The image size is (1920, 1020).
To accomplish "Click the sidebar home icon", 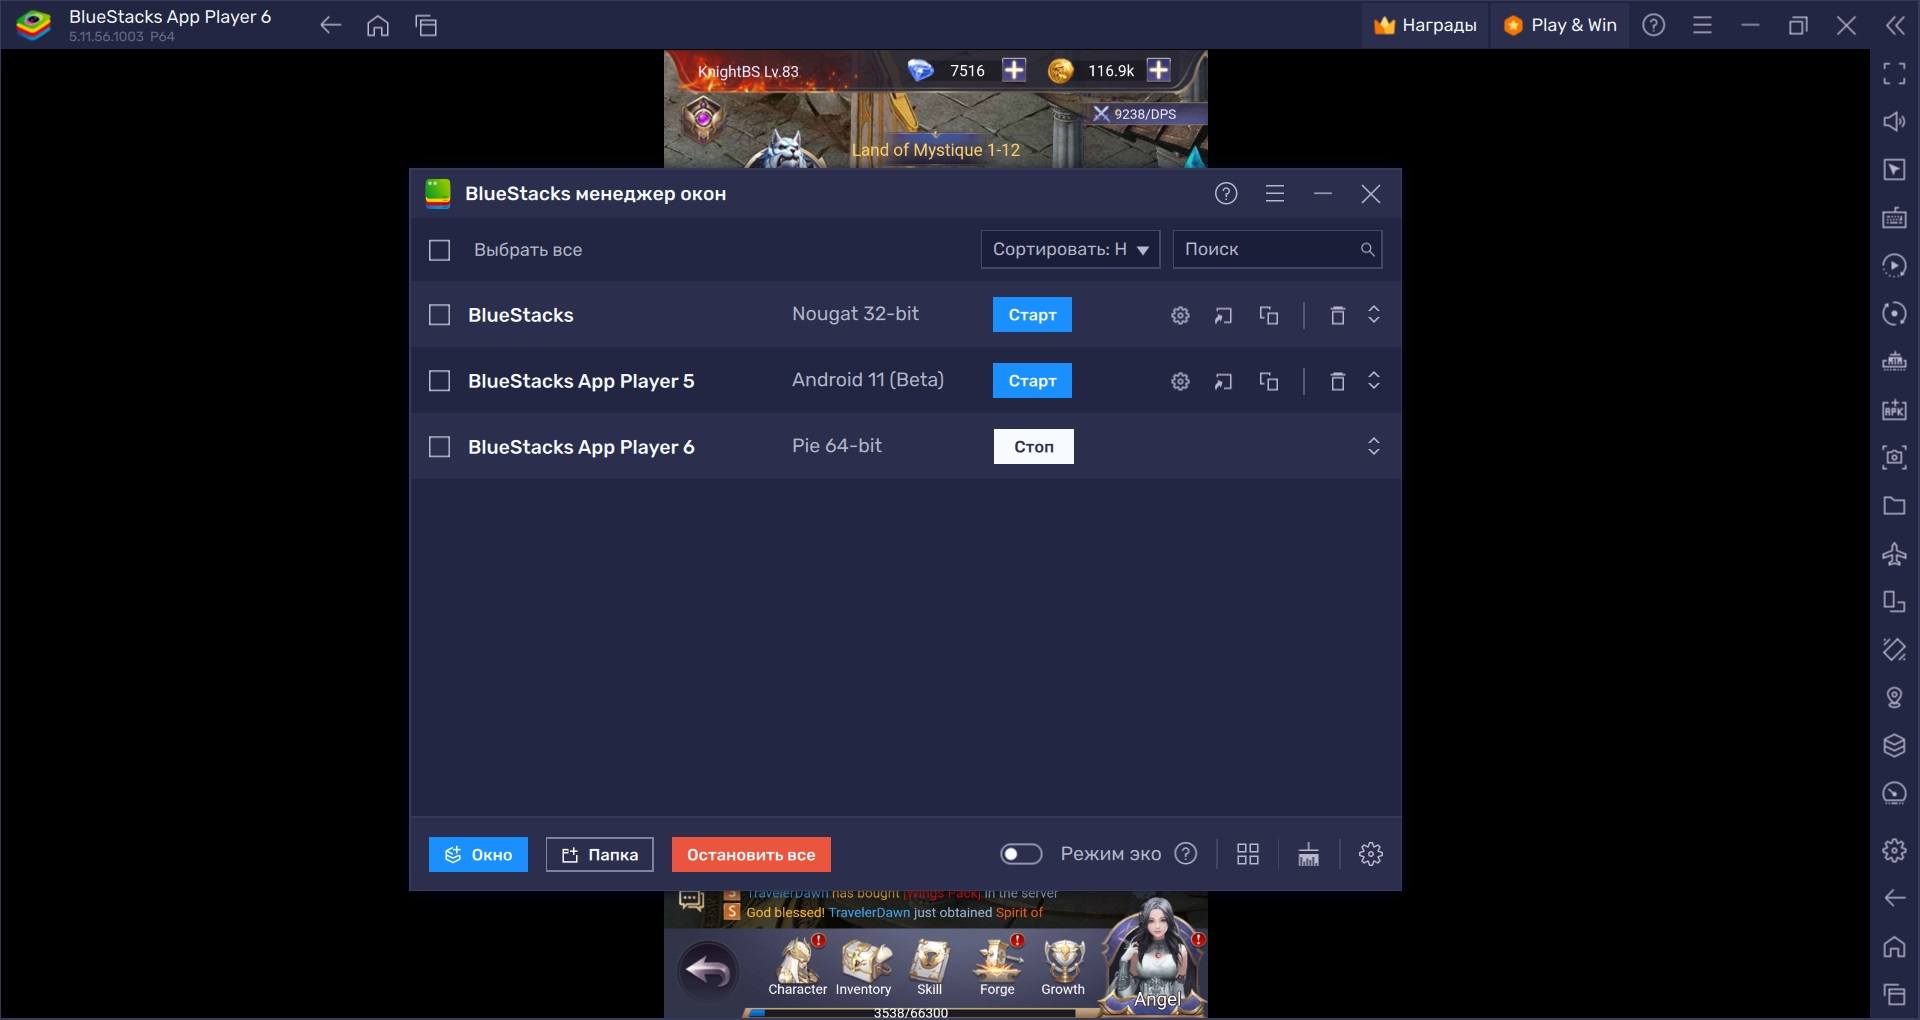I will 1894,946.
